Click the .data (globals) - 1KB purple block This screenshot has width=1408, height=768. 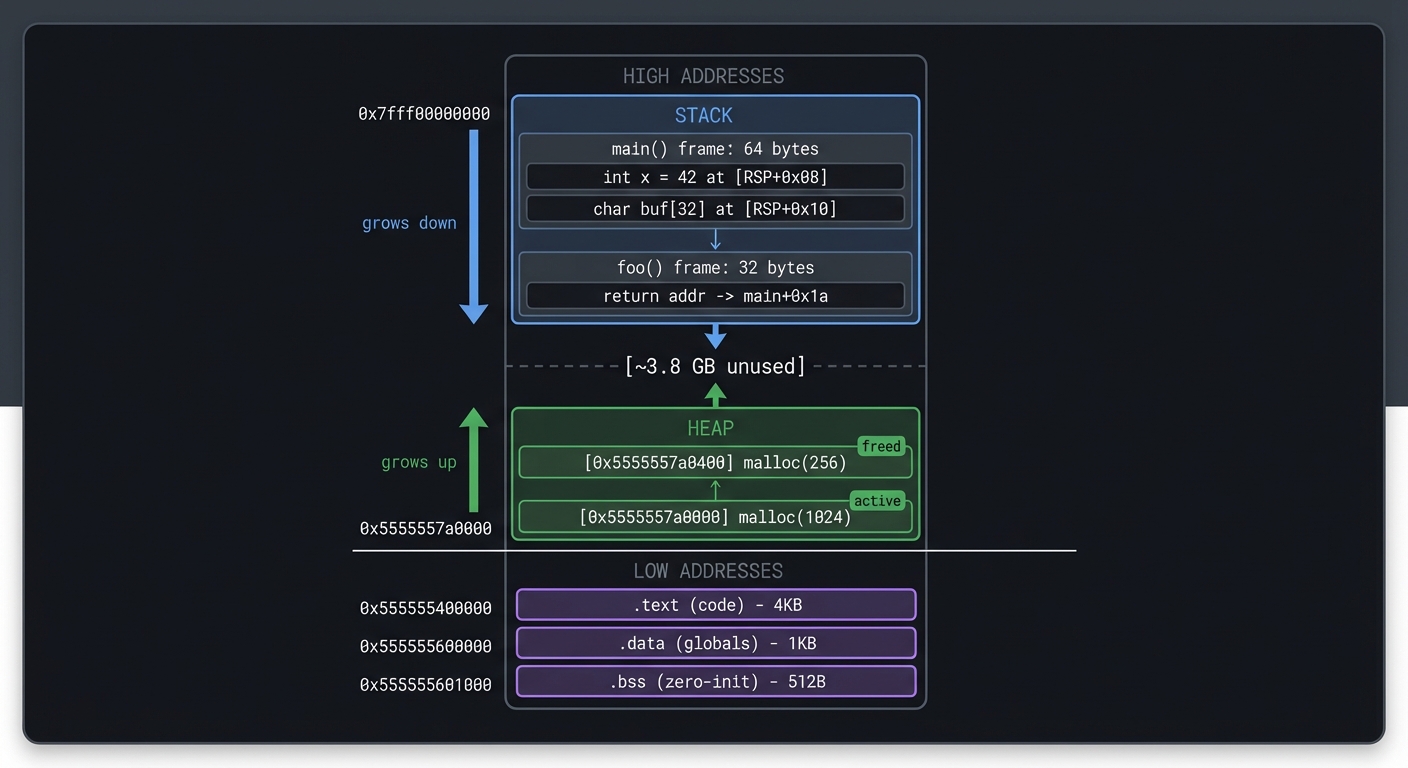click(715, 643)
